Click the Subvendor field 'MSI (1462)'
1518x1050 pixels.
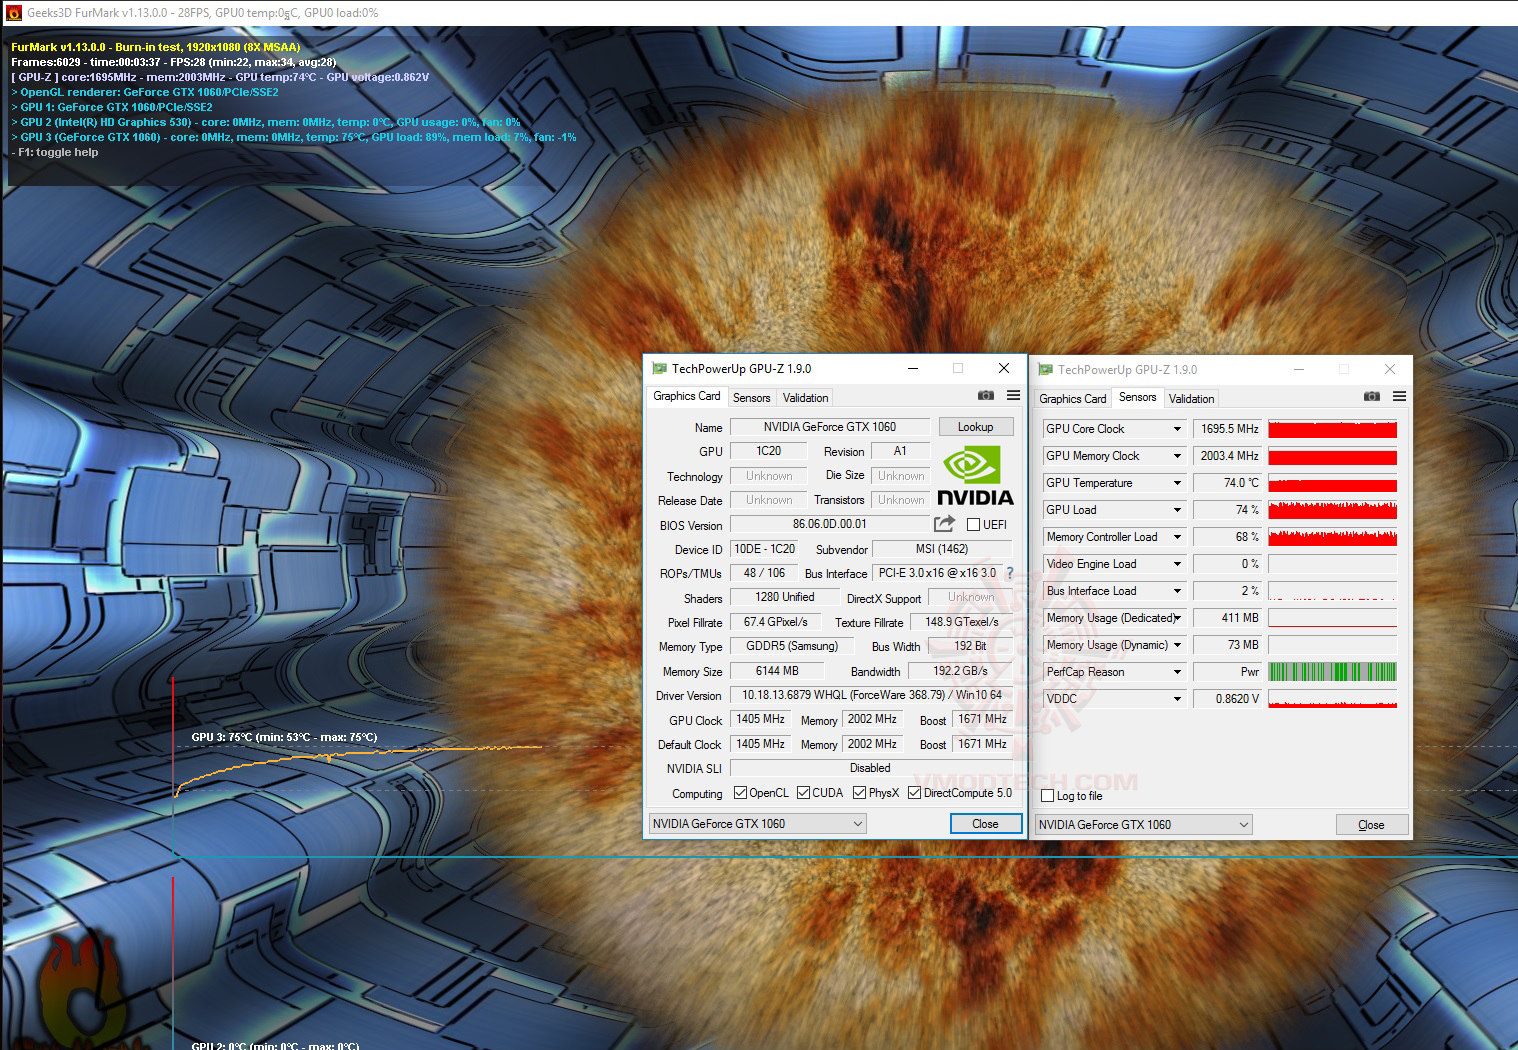[942, 549]
